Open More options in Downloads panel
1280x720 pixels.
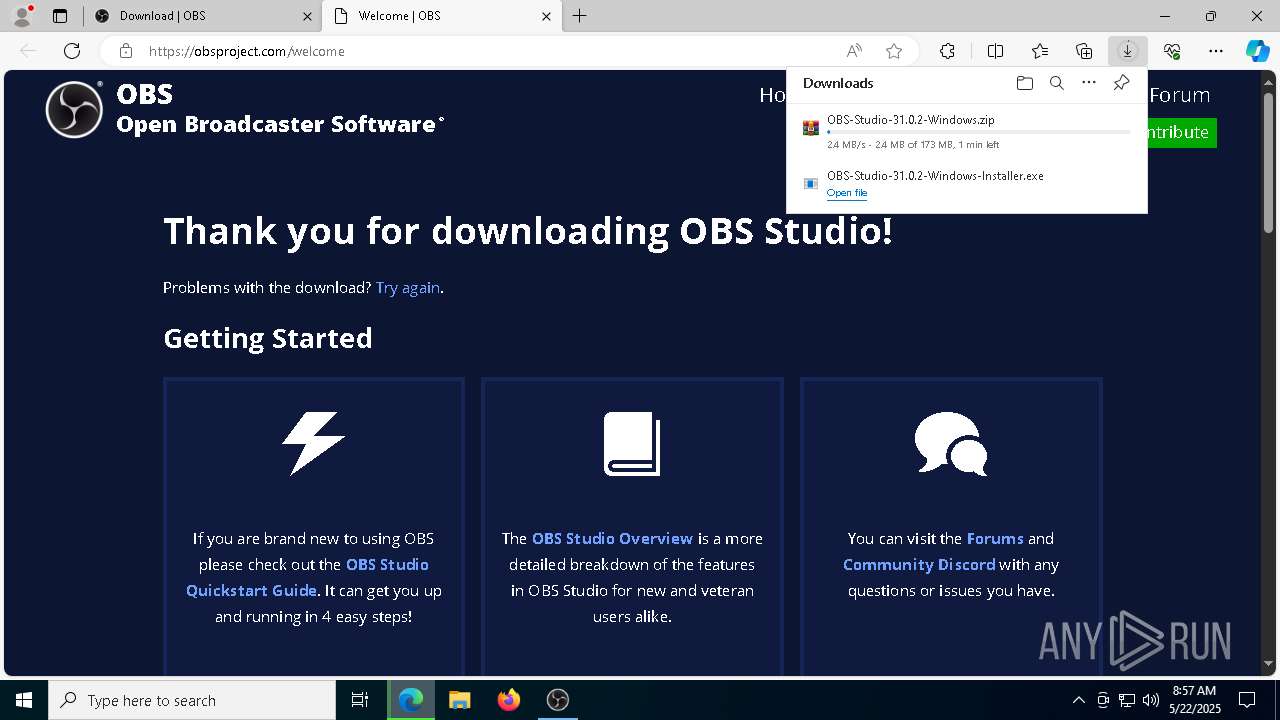[x=1089, y=83]
